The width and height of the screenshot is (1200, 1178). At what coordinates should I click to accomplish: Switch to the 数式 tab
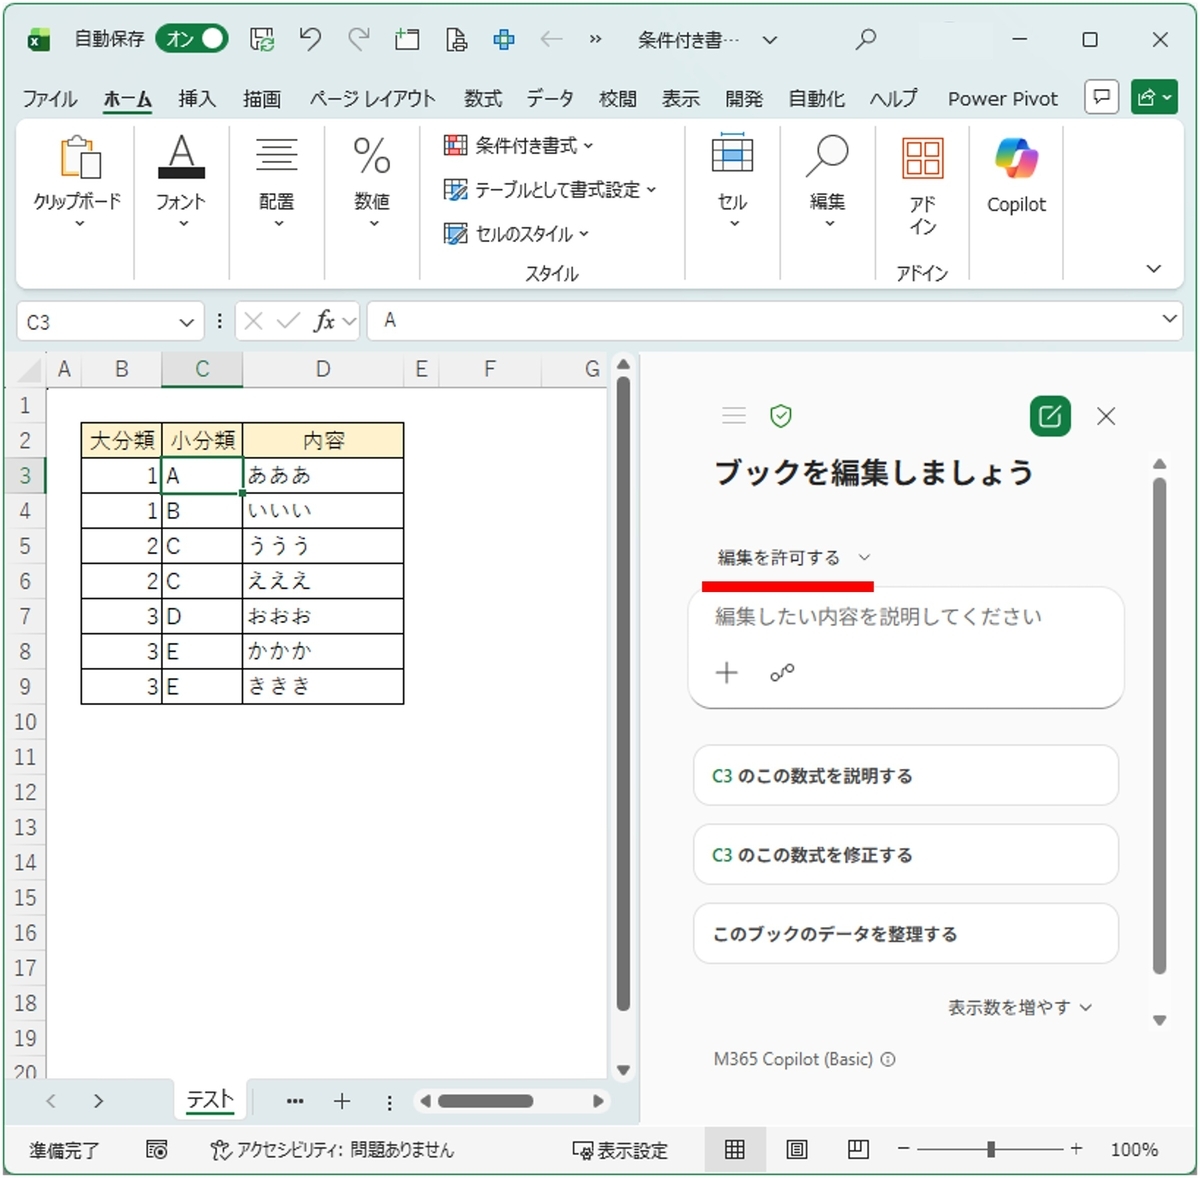[x=483, y=98]
